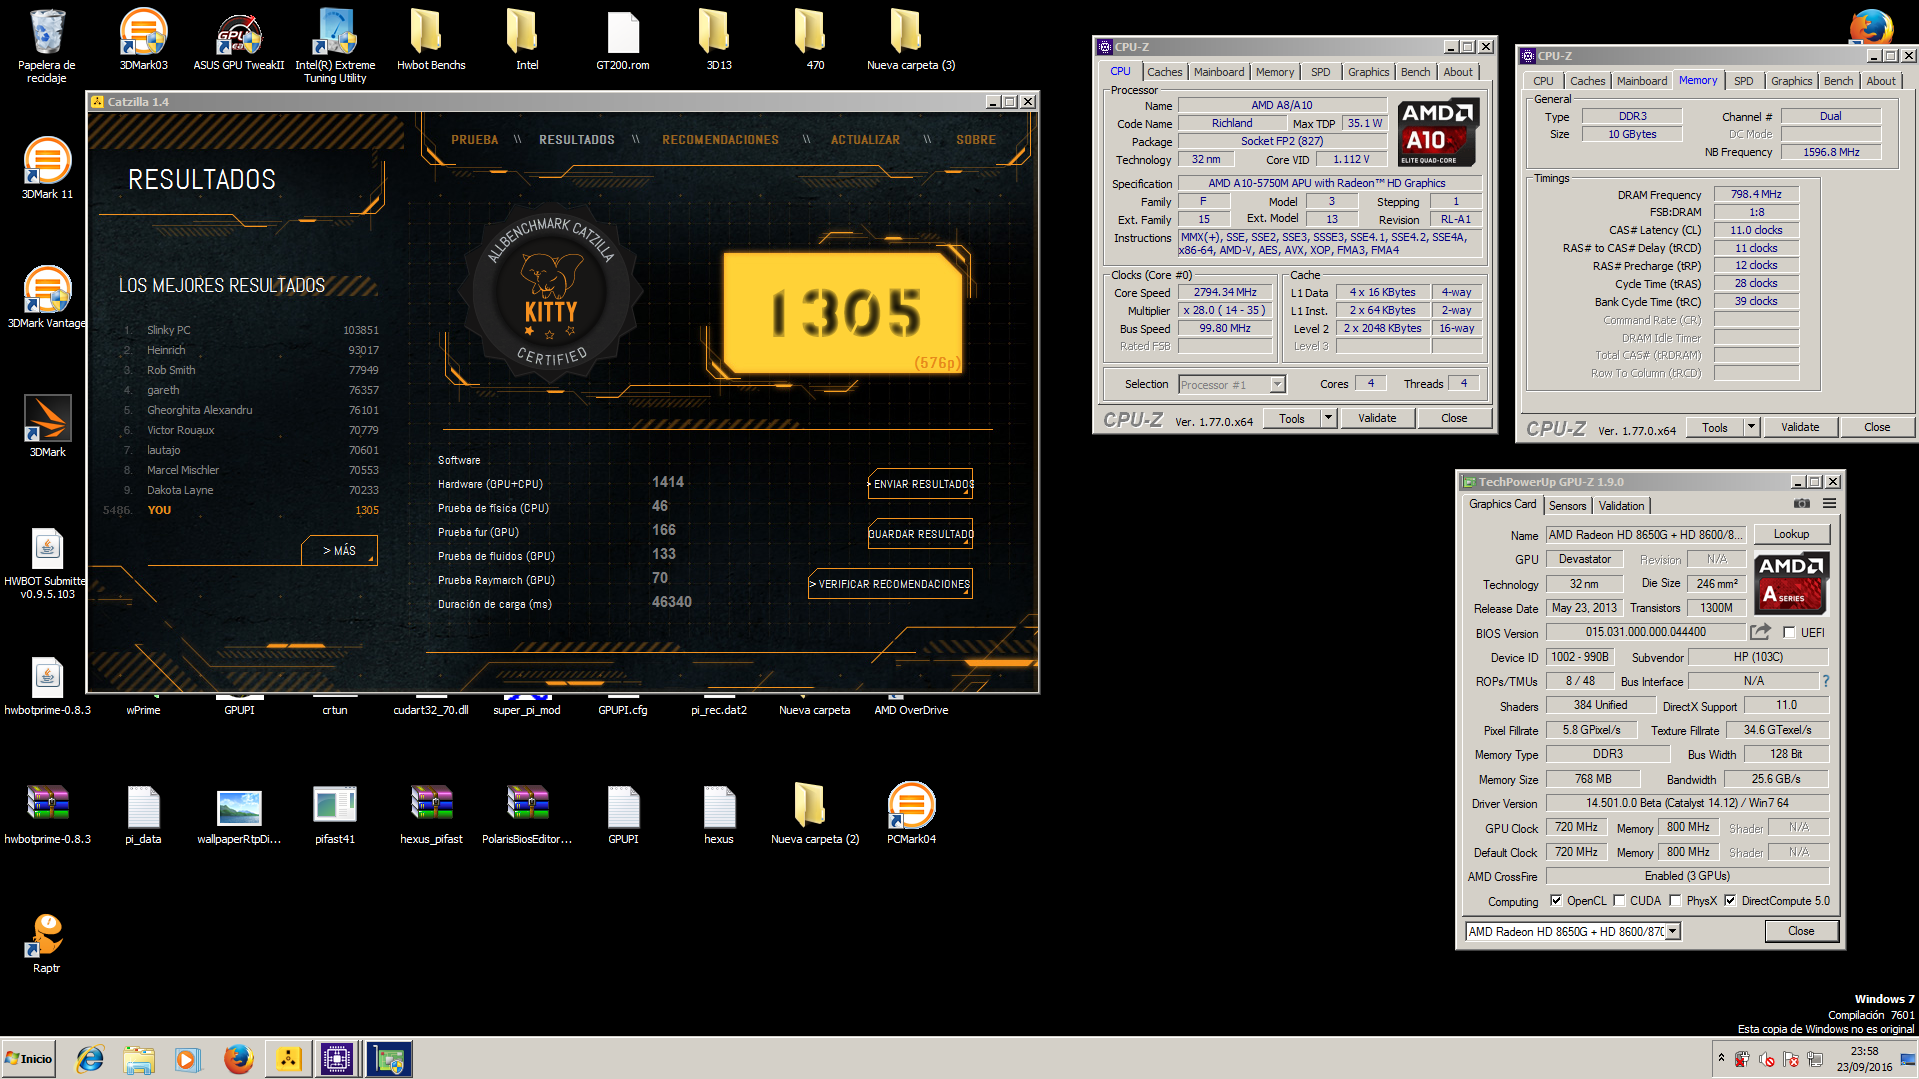Launch the 3DMark desktop shortcut
This screenshot has width=1919, height=1079.
[x=47, y=426]
